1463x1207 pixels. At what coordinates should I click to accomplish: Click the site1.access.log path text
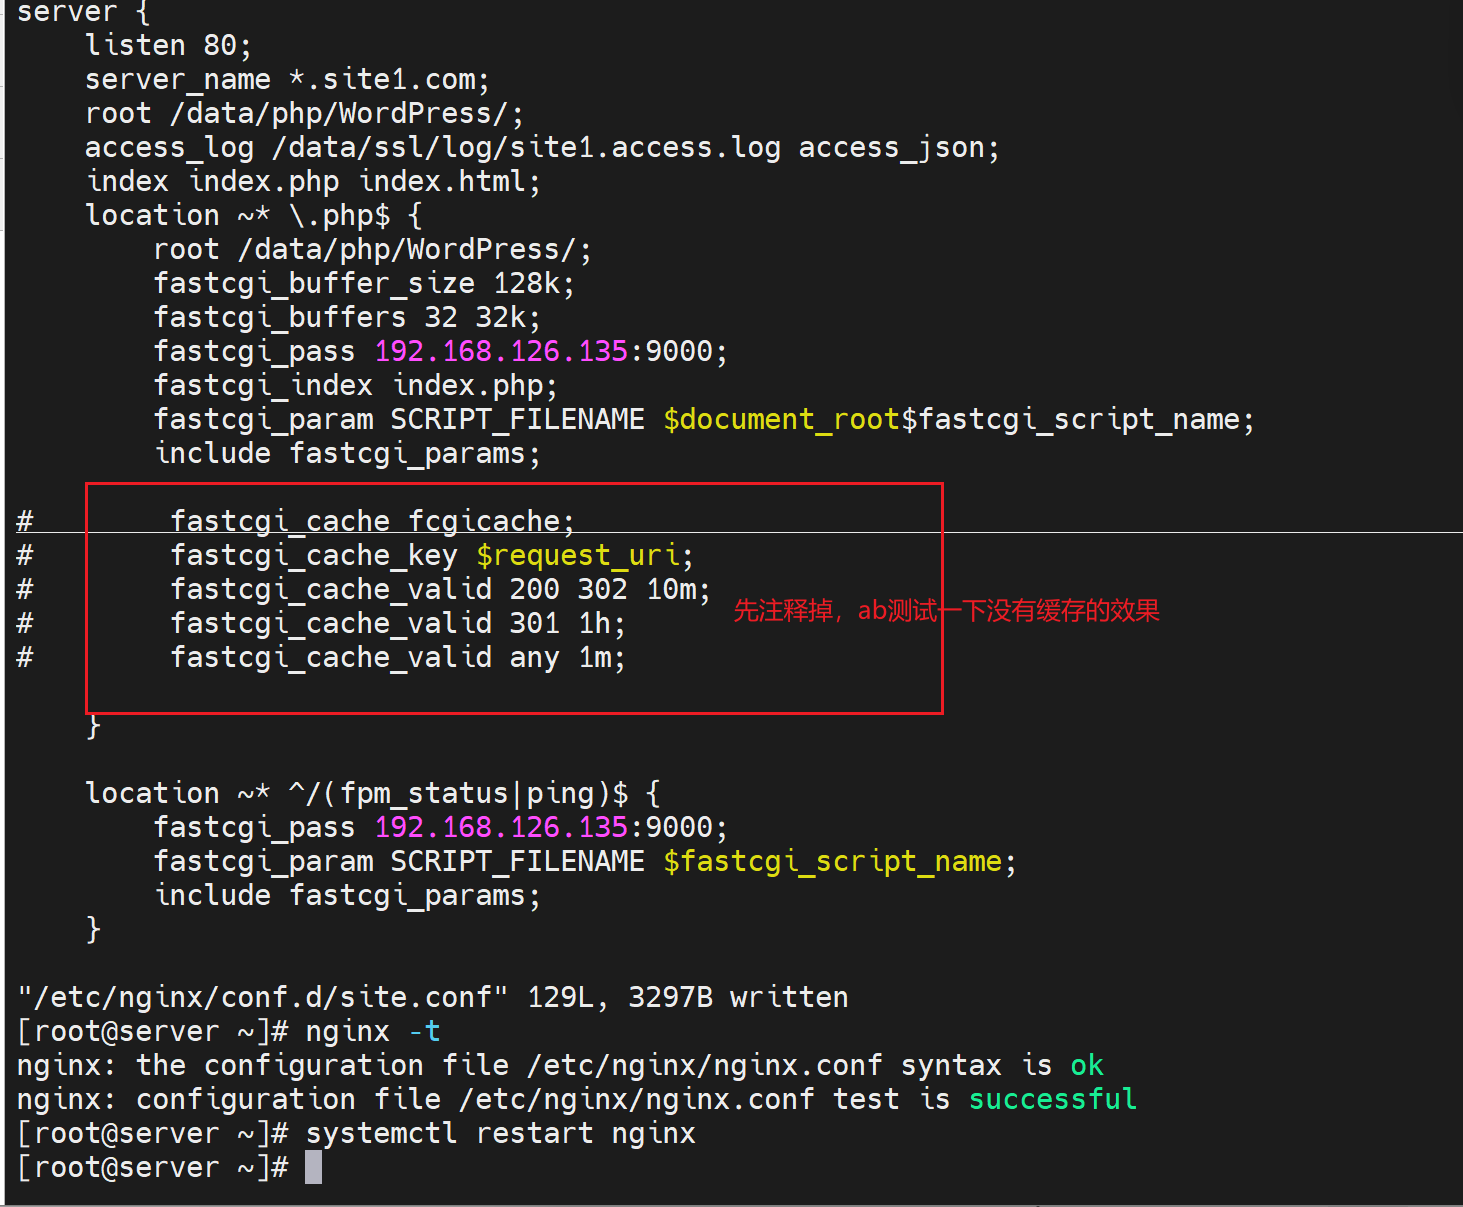[526, 147]
